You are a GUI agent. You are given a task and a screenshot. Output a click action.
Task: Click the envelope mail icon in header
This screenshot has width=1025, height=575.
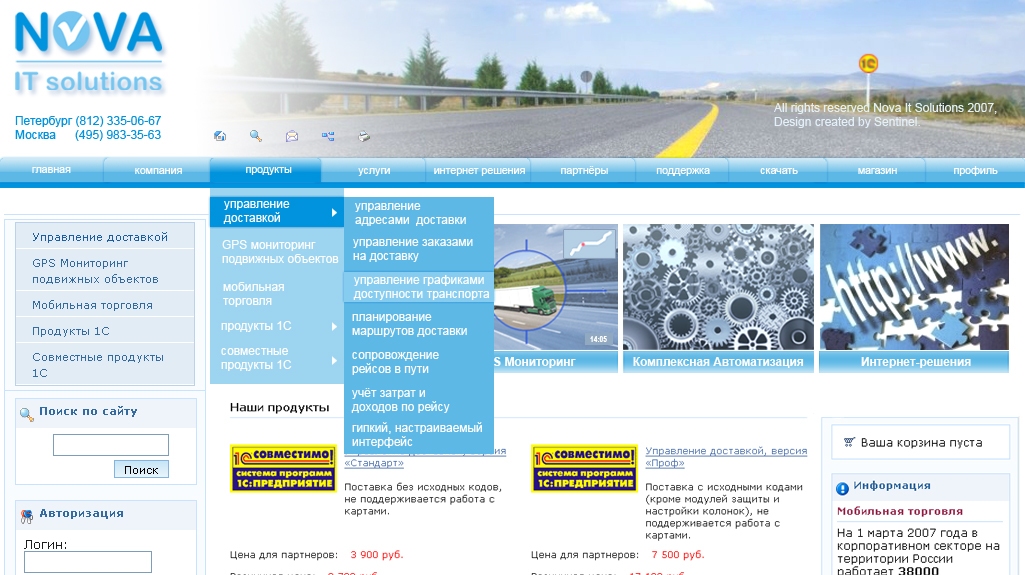click(x=292, y=136)
